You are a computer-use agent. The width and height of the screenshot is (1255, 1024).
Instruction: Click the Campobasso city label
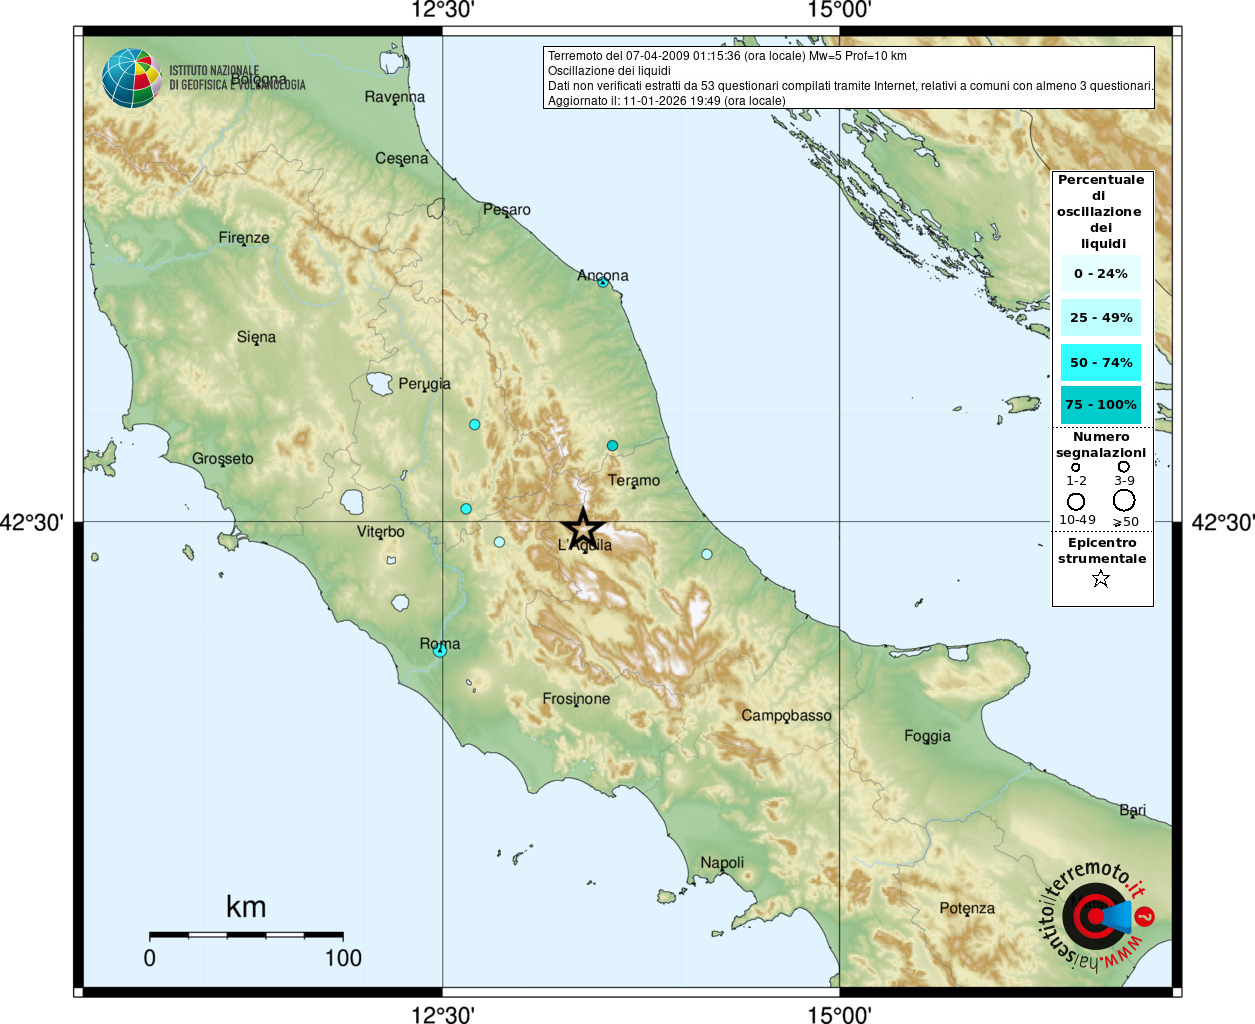pyautogui.click(x=786, y=716)
